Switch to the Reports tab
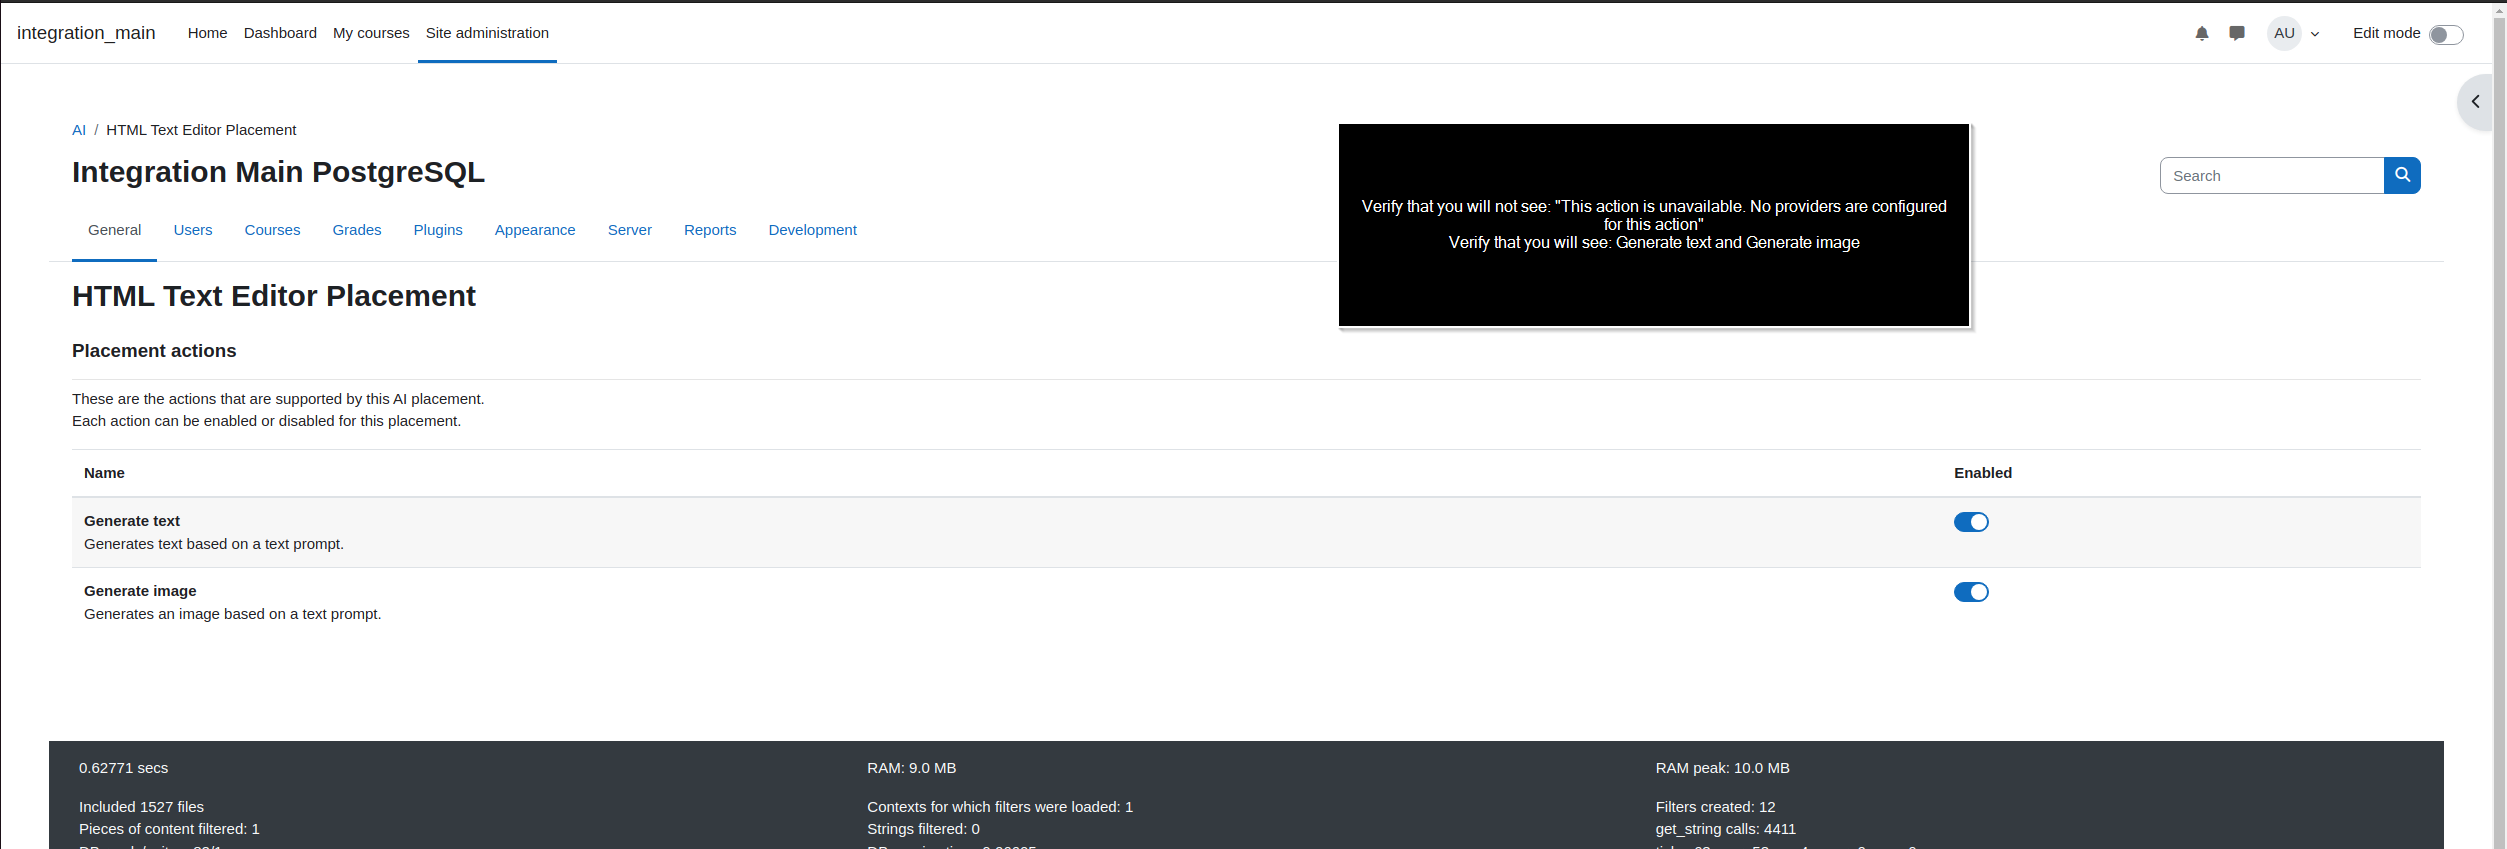Image resolution: width=2507 pixels, height=849 pixels. click(710, 230)
